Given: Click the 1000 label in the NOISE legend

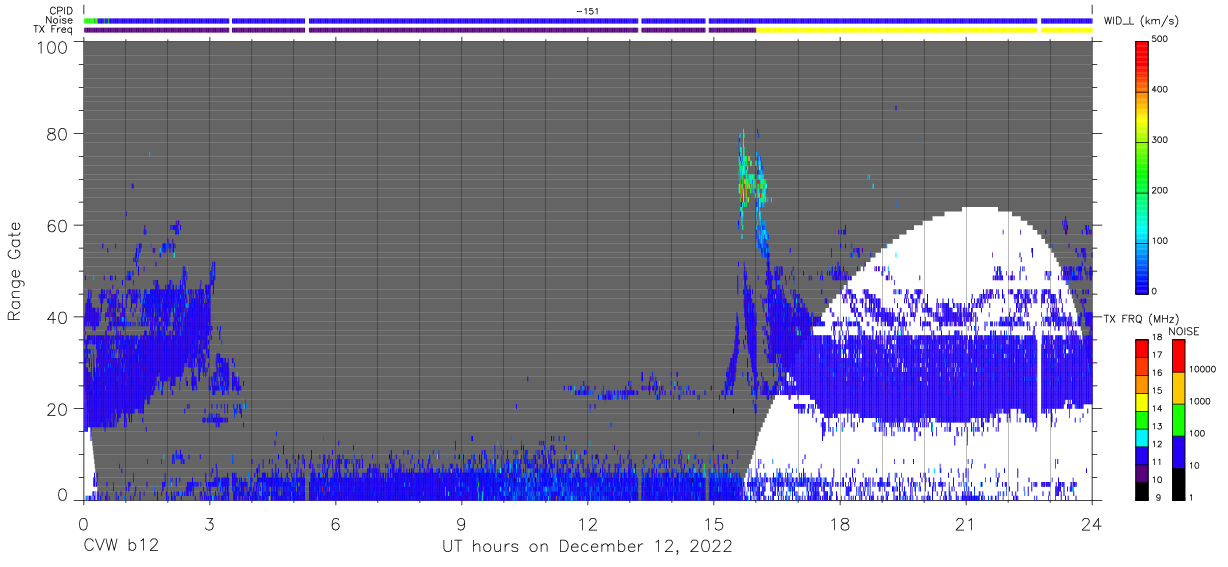Looking at the screenshot, I should pyautogui.click(x=1198, y=401).
